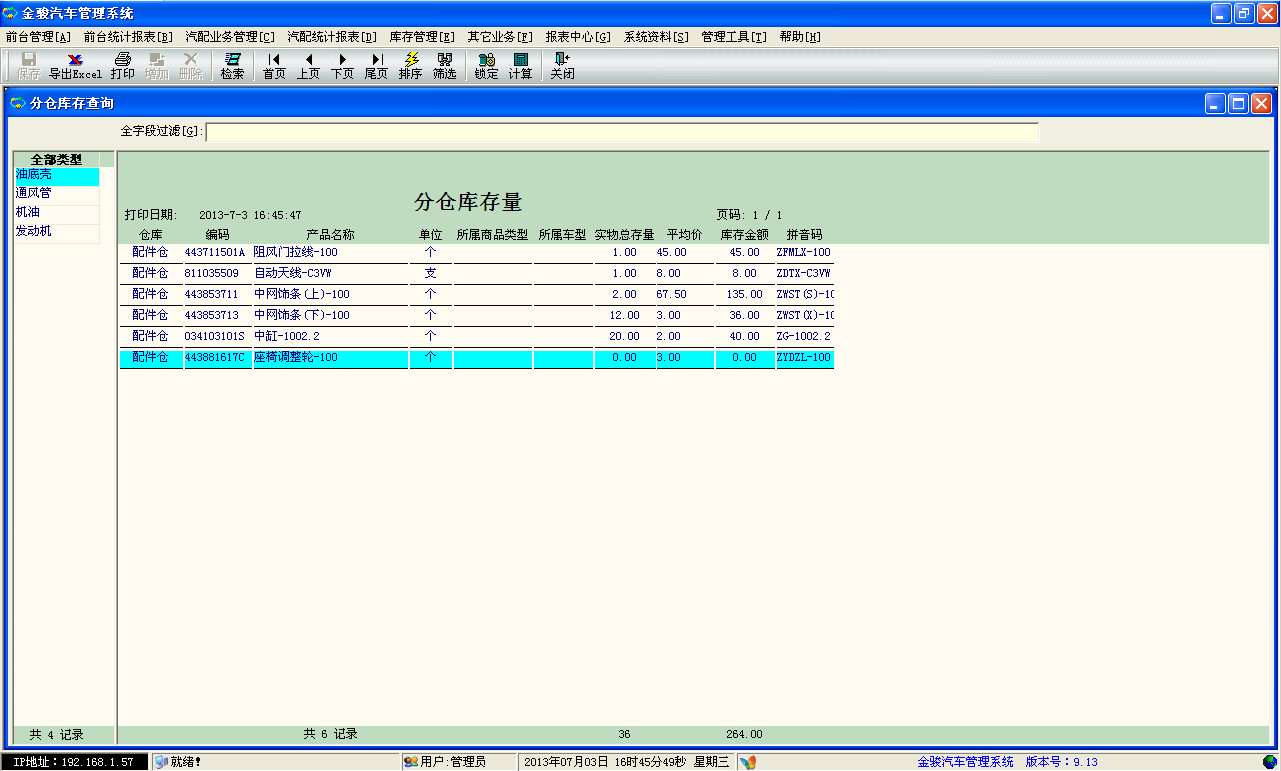1281x771 pixels.
Task: Click the 排序 (Sort) toolbar icon
Action: (x=411, y=66)
